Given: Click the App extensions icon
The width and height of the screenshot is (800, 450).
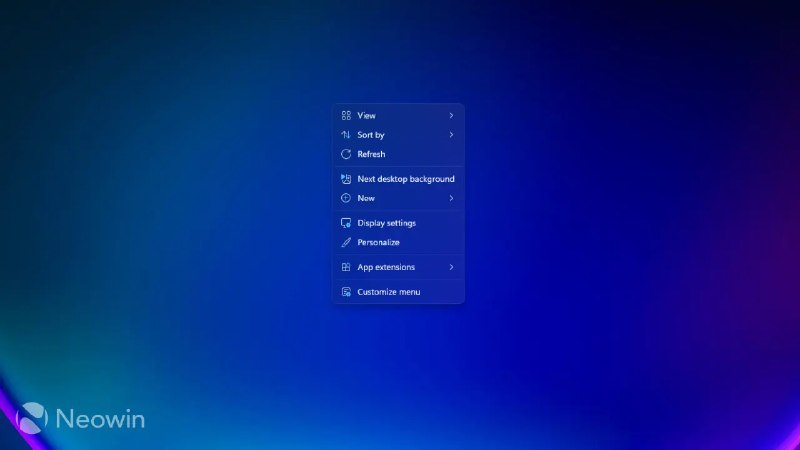Looking at the screenshot, I should (346, 267).
